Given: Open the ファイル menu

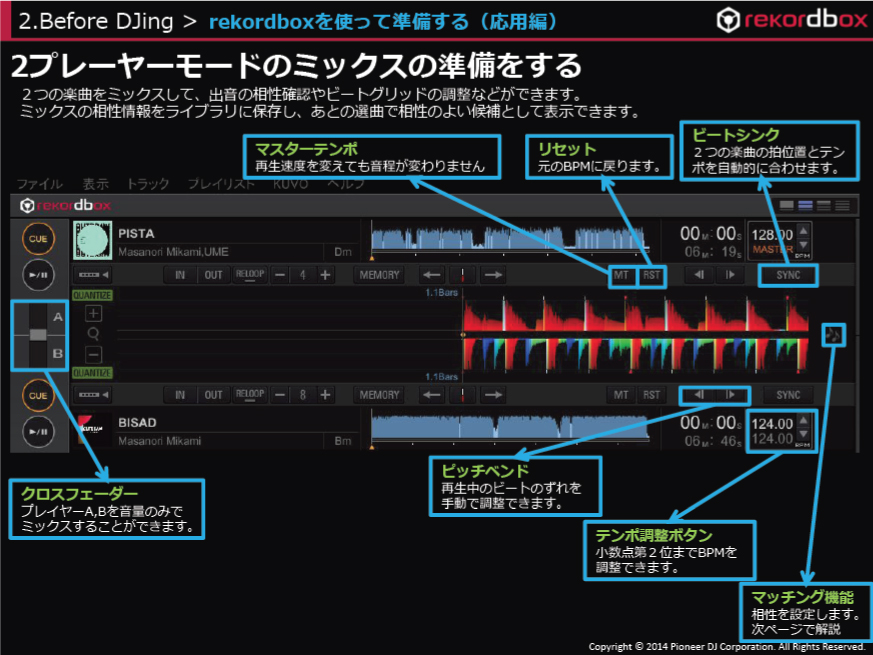Looking at the screenshot, I should click(40, 184).
